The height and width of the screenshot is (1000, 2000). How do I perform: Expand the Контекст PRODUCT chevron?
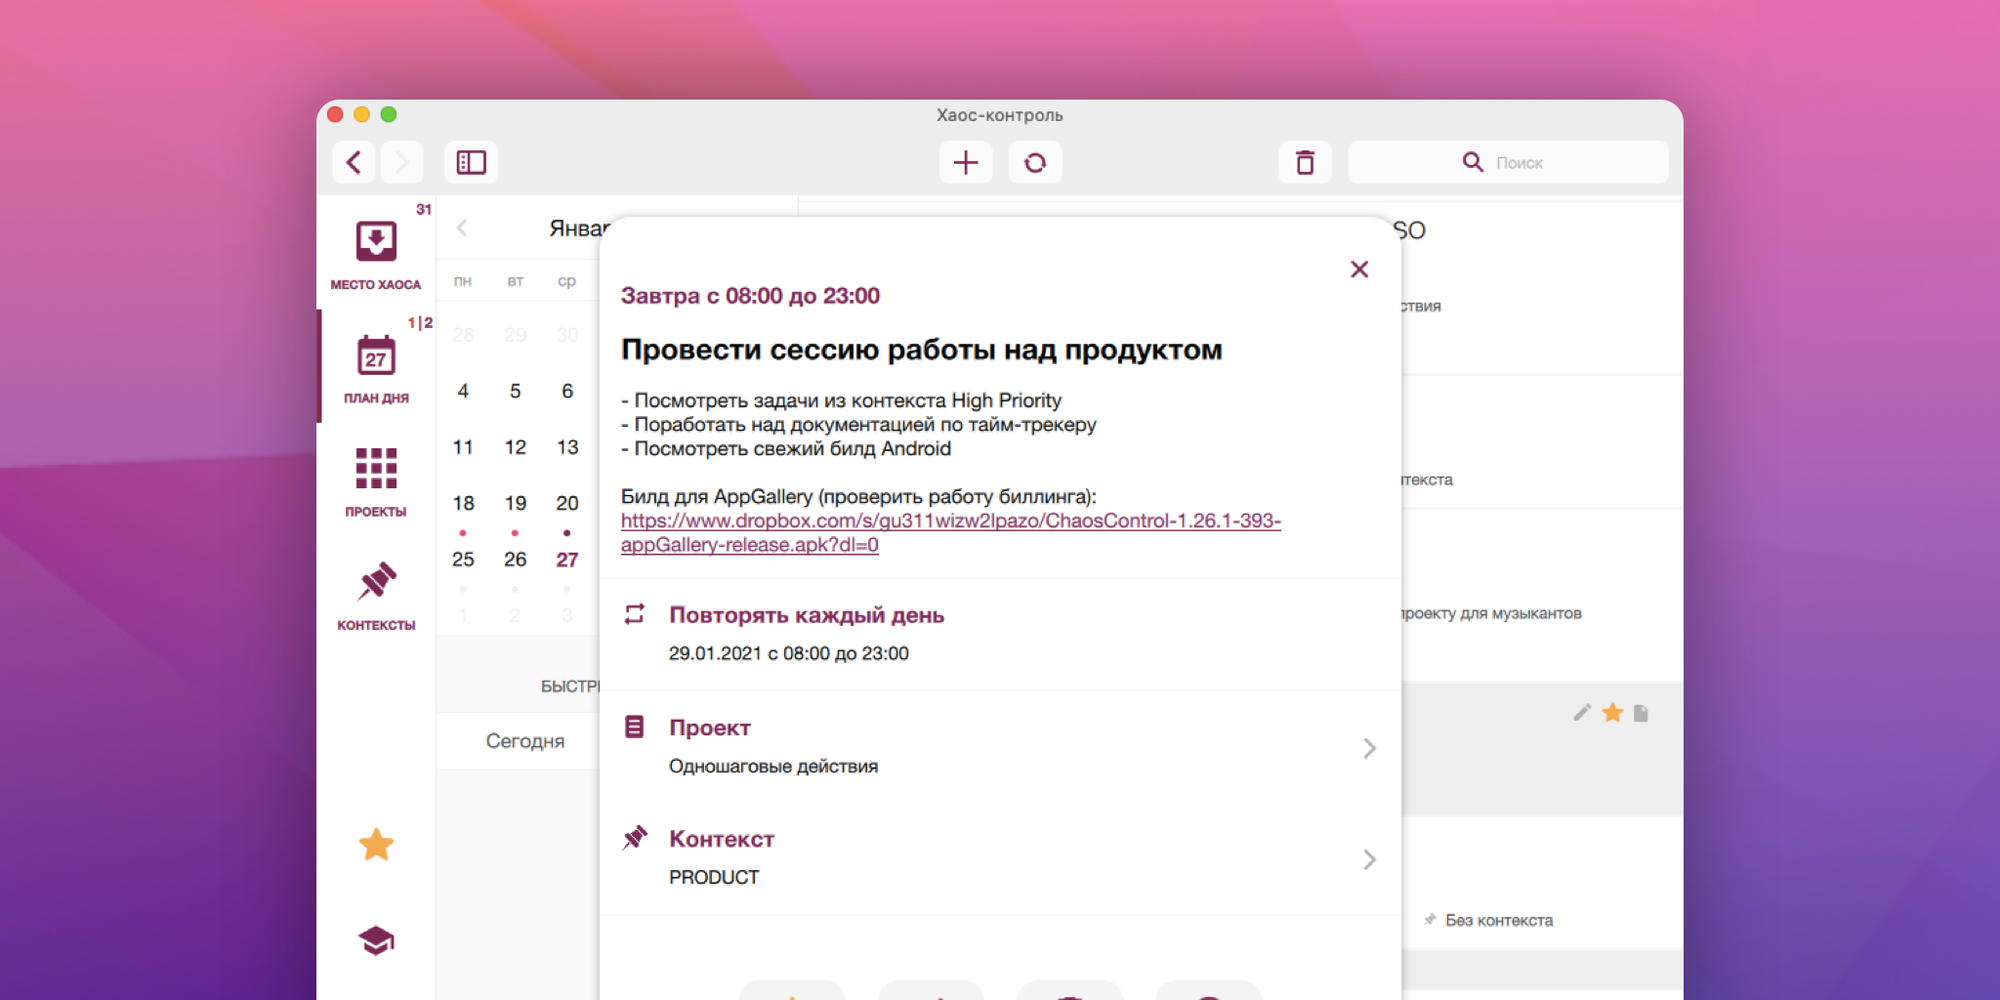(1369, 860)
